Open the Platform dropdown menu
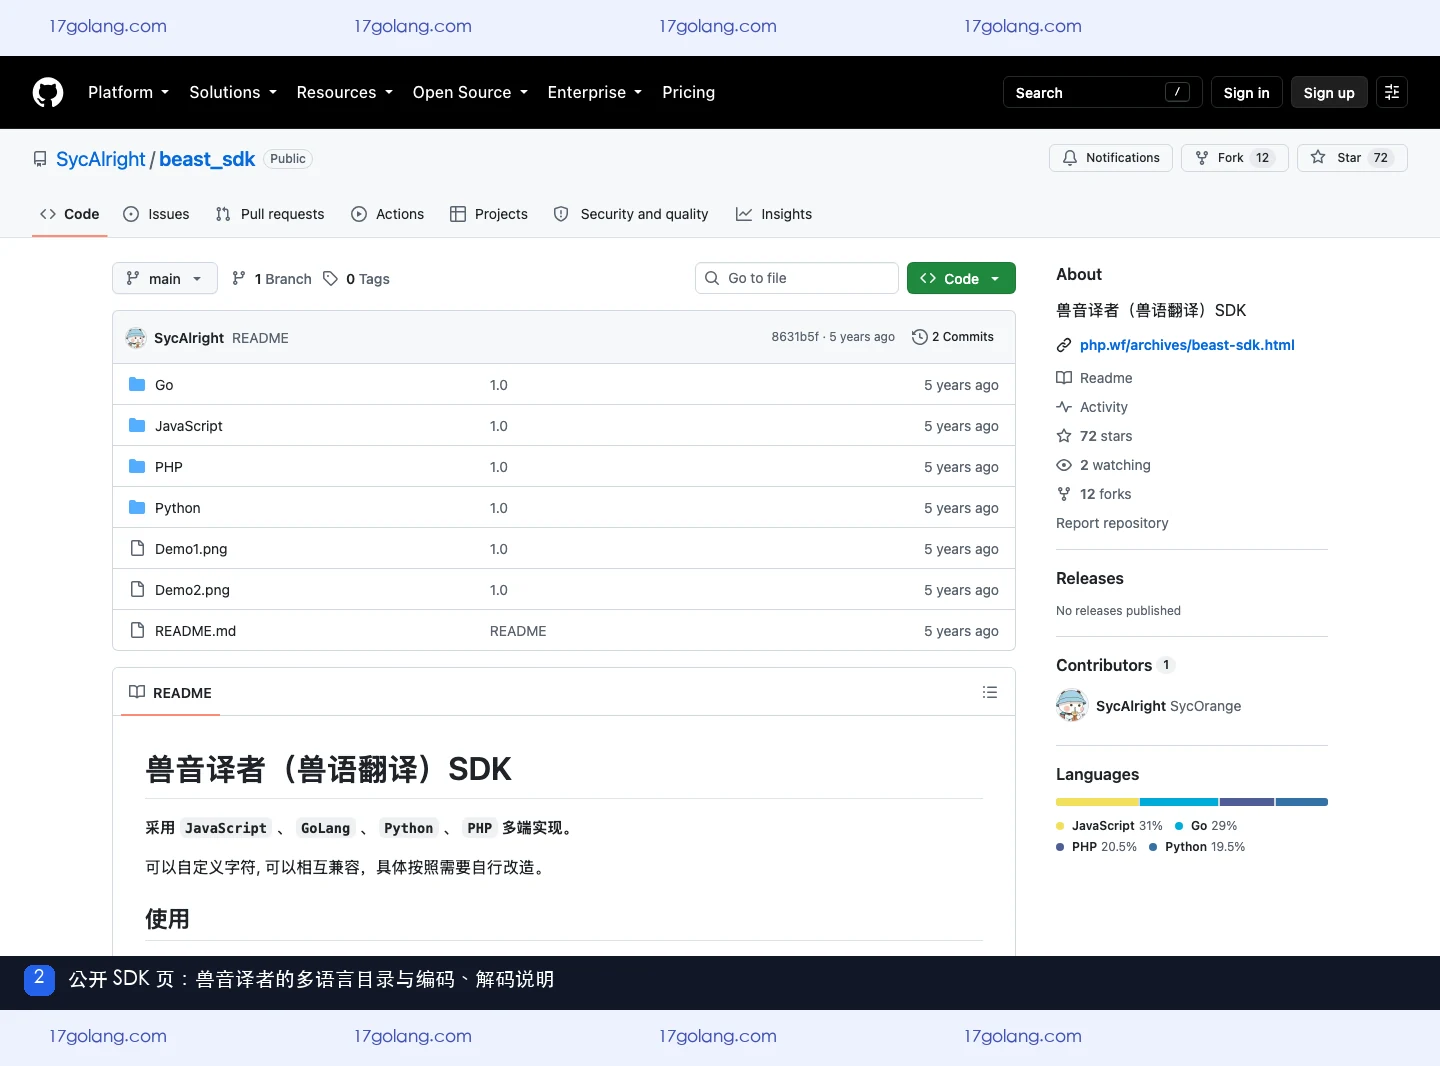The image size is (1440, 1066). coord(128,92)
